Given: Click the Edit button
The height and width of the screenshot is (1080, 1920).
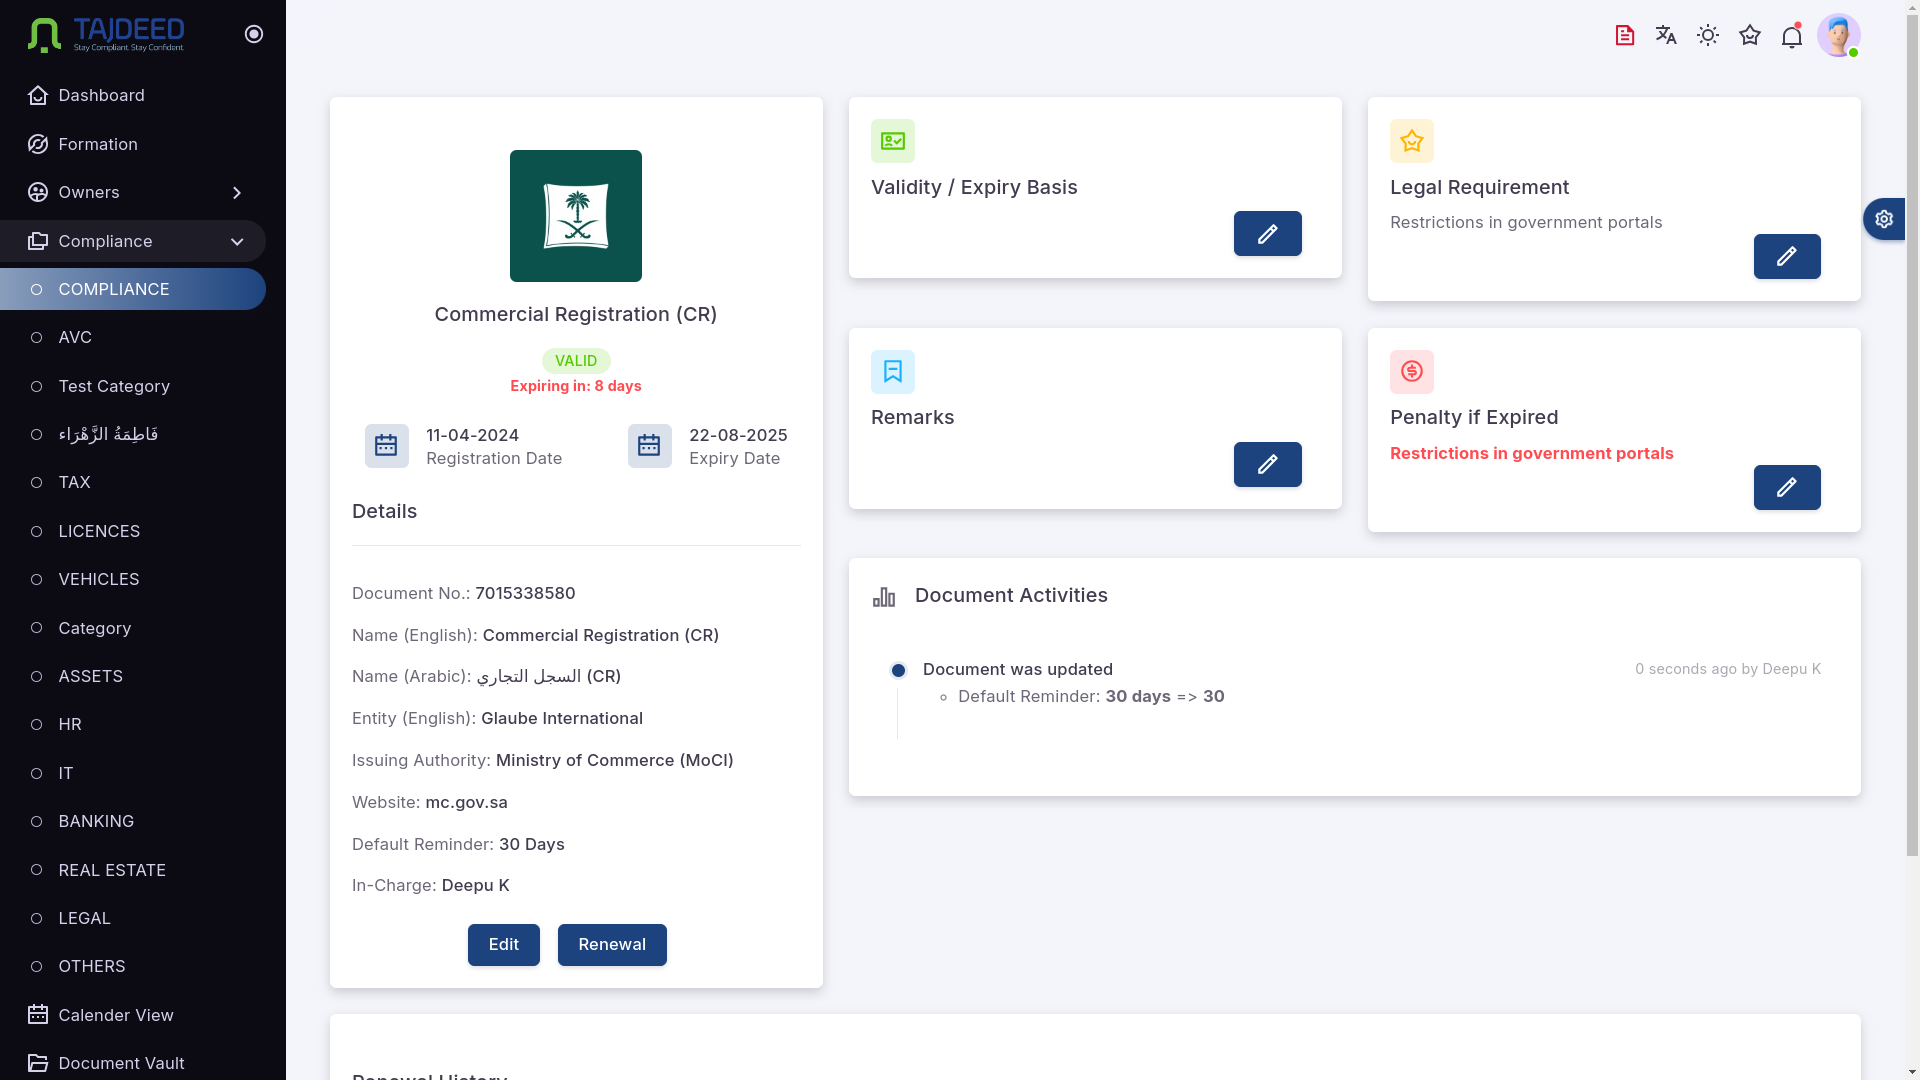Looking at the screenshot, I should 503,944.
